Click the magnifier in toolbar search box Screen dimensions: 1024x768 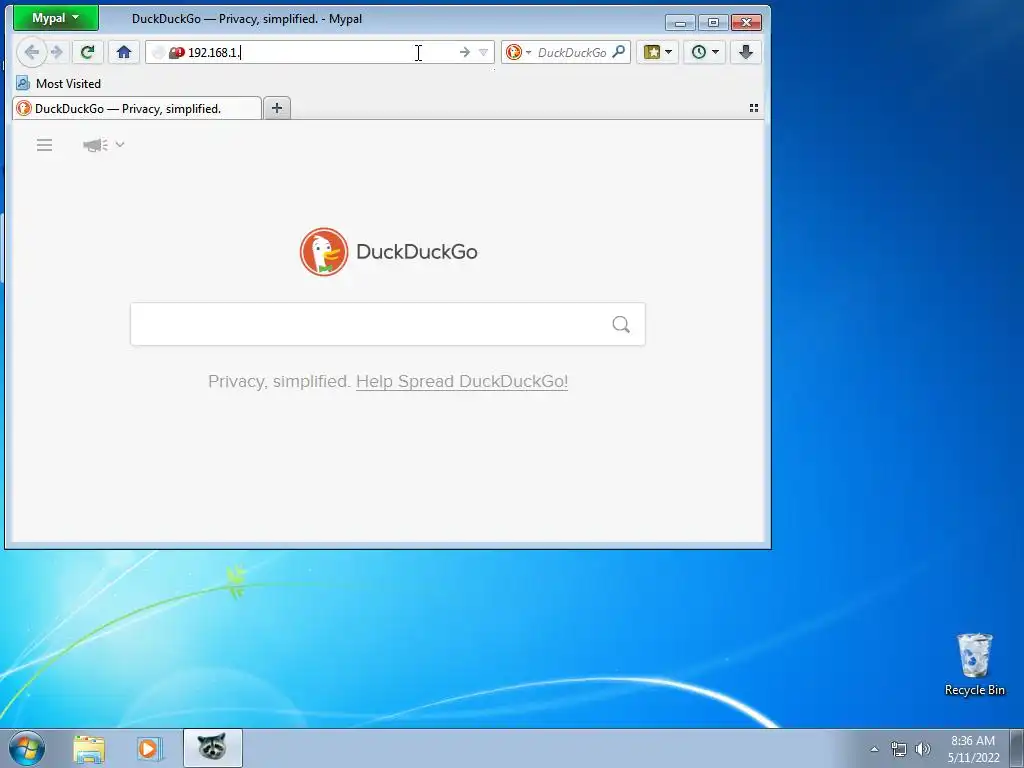[x=618, y=52]
